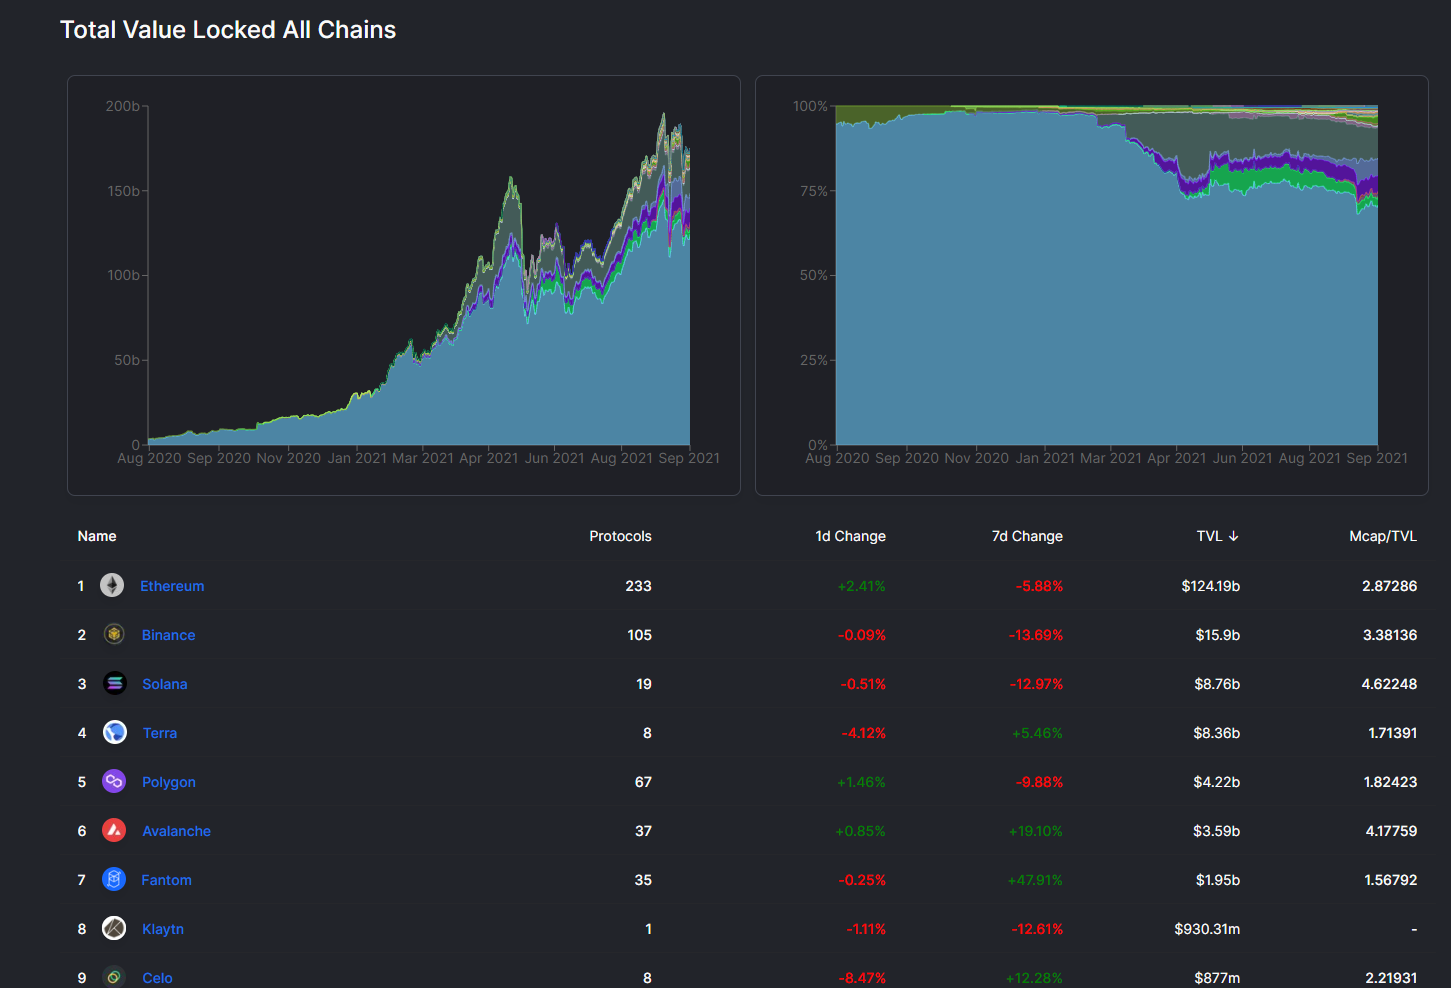Viewport: 1451px width, 988px height.
Task: Click Fantom's Mcap/TVL ratio 1.56792
Action: coord(1390,880)
